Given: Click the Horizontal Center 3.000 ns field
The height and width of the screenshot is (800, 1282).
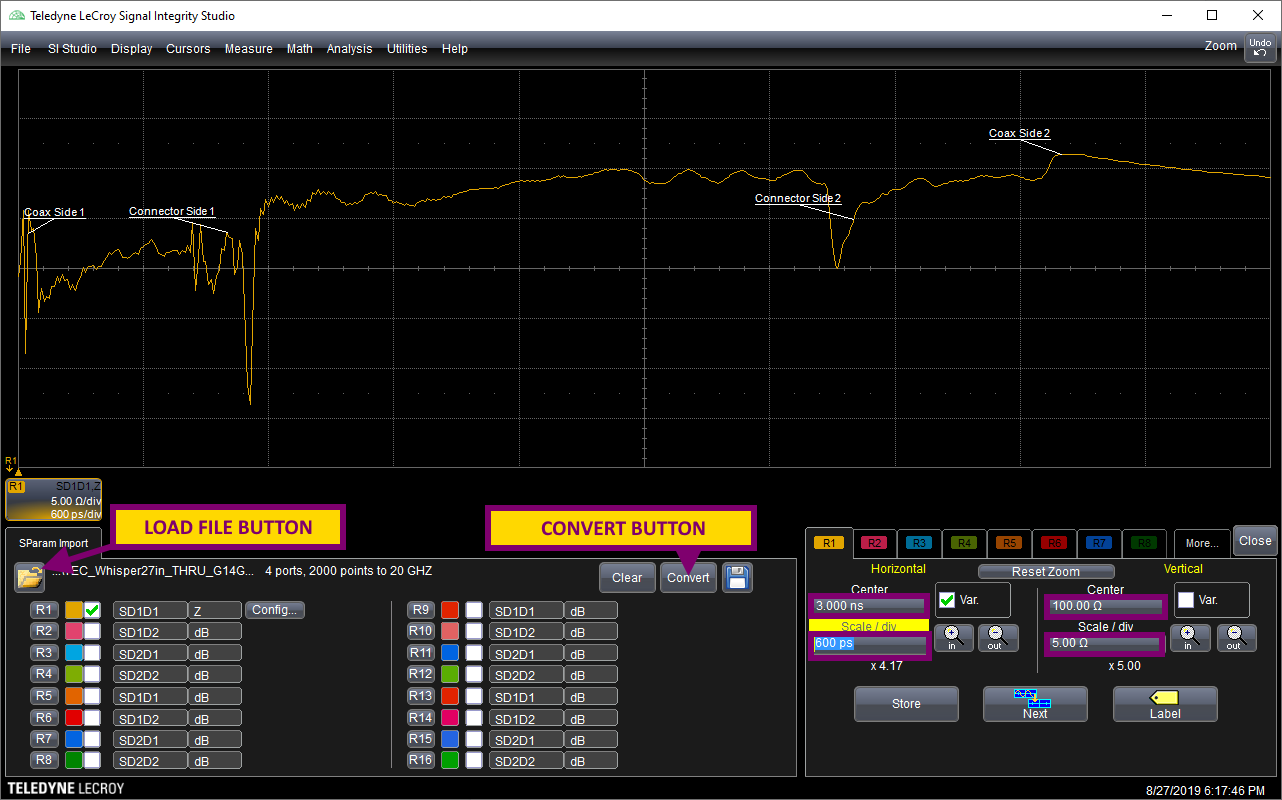Looking at the screenshot, I should click(869, 606).
